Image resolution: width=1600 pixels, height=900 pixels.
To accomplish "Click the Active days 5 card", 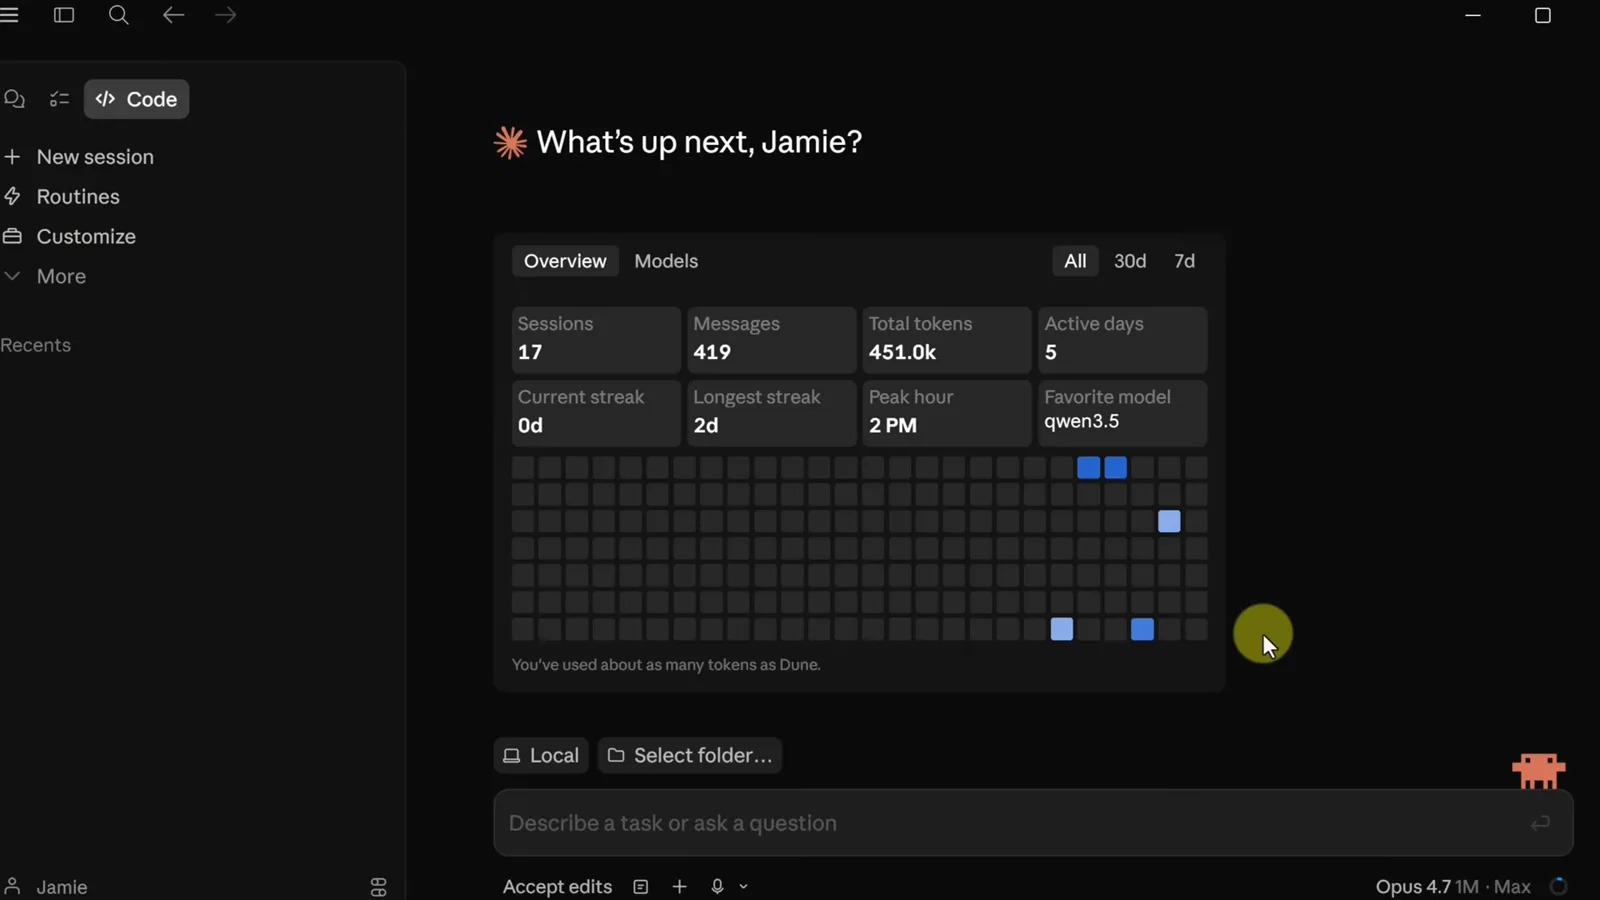I will (1123, 339).
